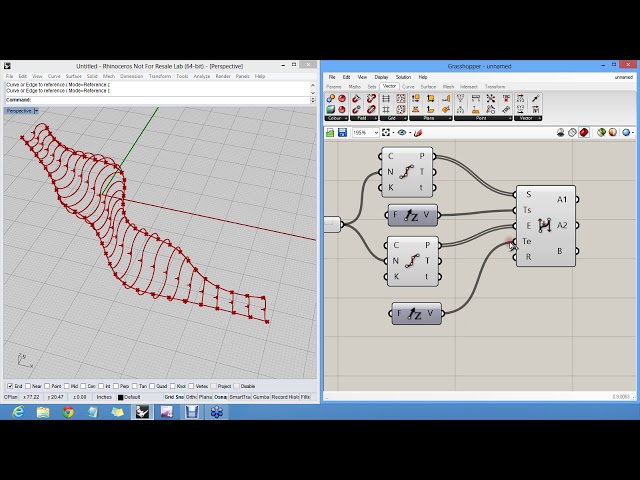Open Rhino Analyze menu

click(x=201, y=76)
